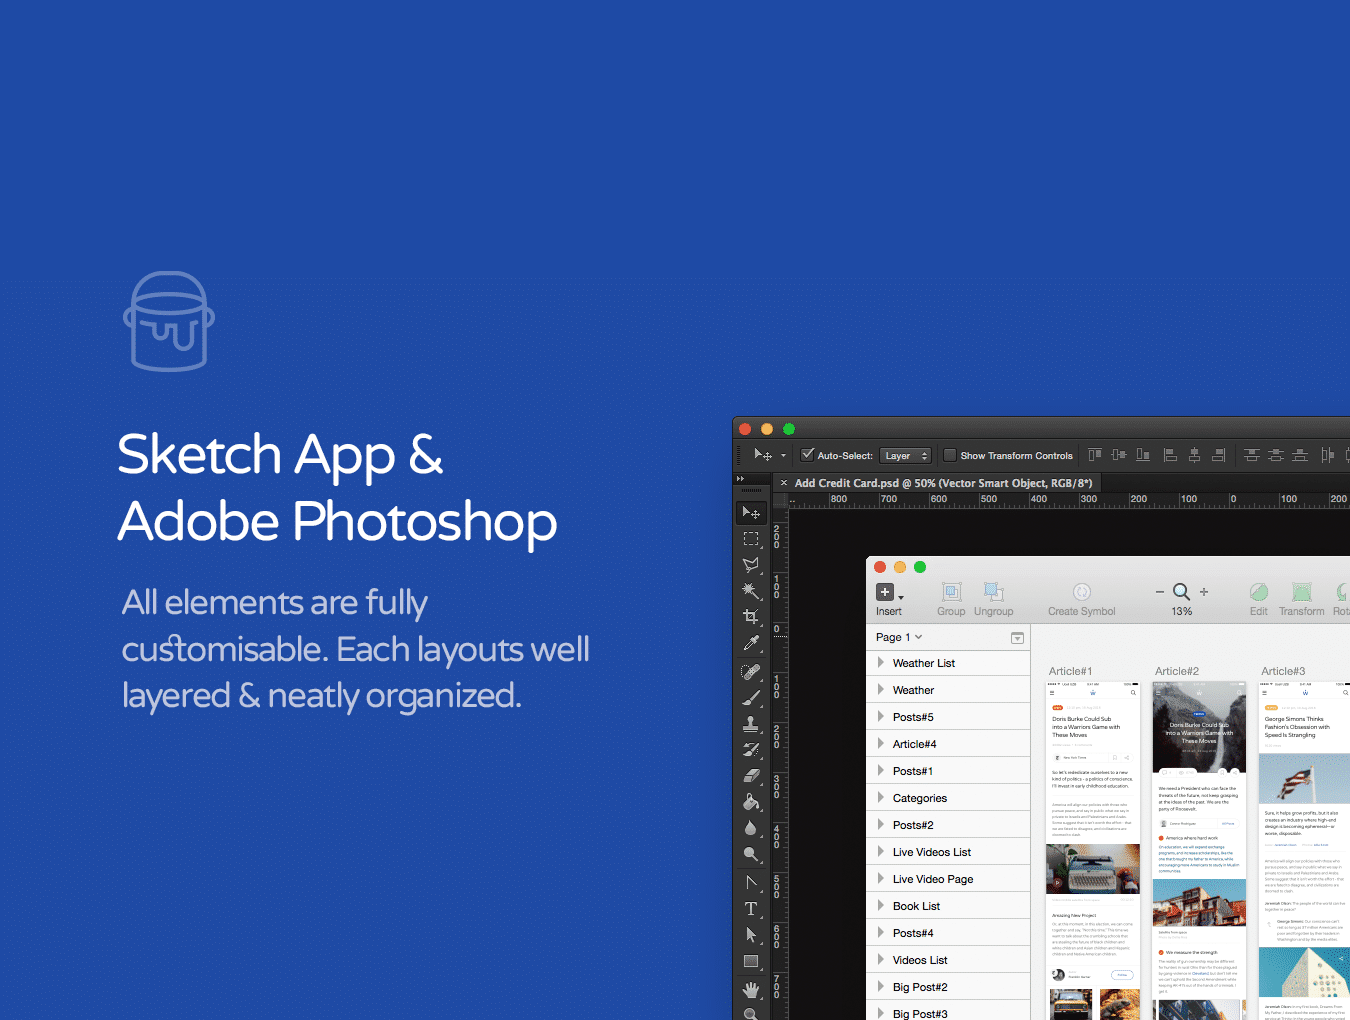The width and height of the screenshot is (1350, 1020).
Task: Pick the Eyedropper tool
Action: 751,643
